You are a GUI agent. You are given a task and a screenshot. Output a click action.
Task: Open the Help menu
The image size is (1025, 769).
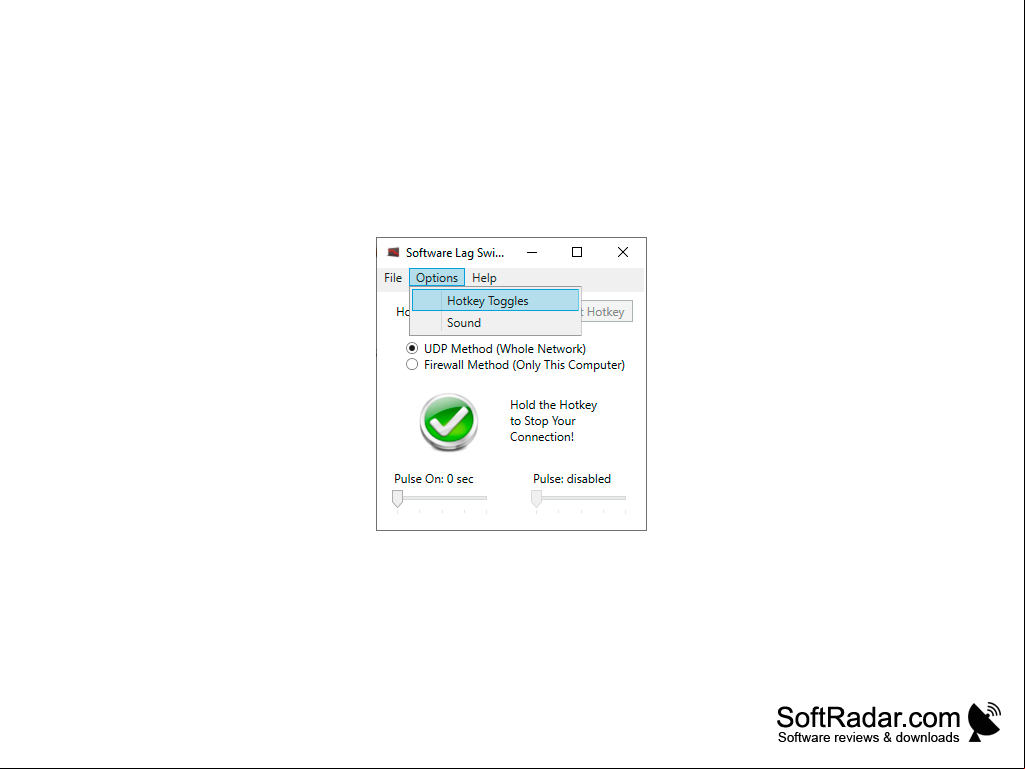484,278
